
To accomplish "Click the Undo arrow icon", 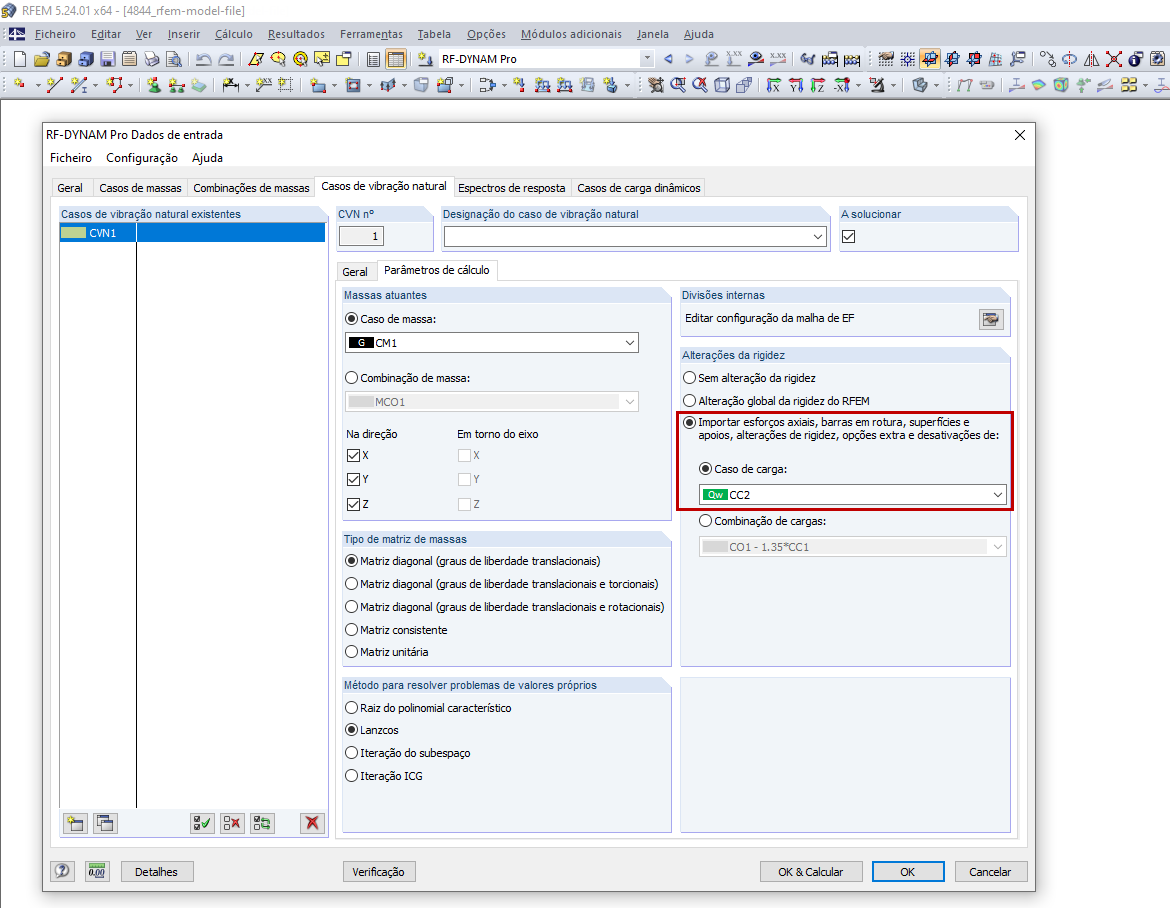I will (203, 59).
